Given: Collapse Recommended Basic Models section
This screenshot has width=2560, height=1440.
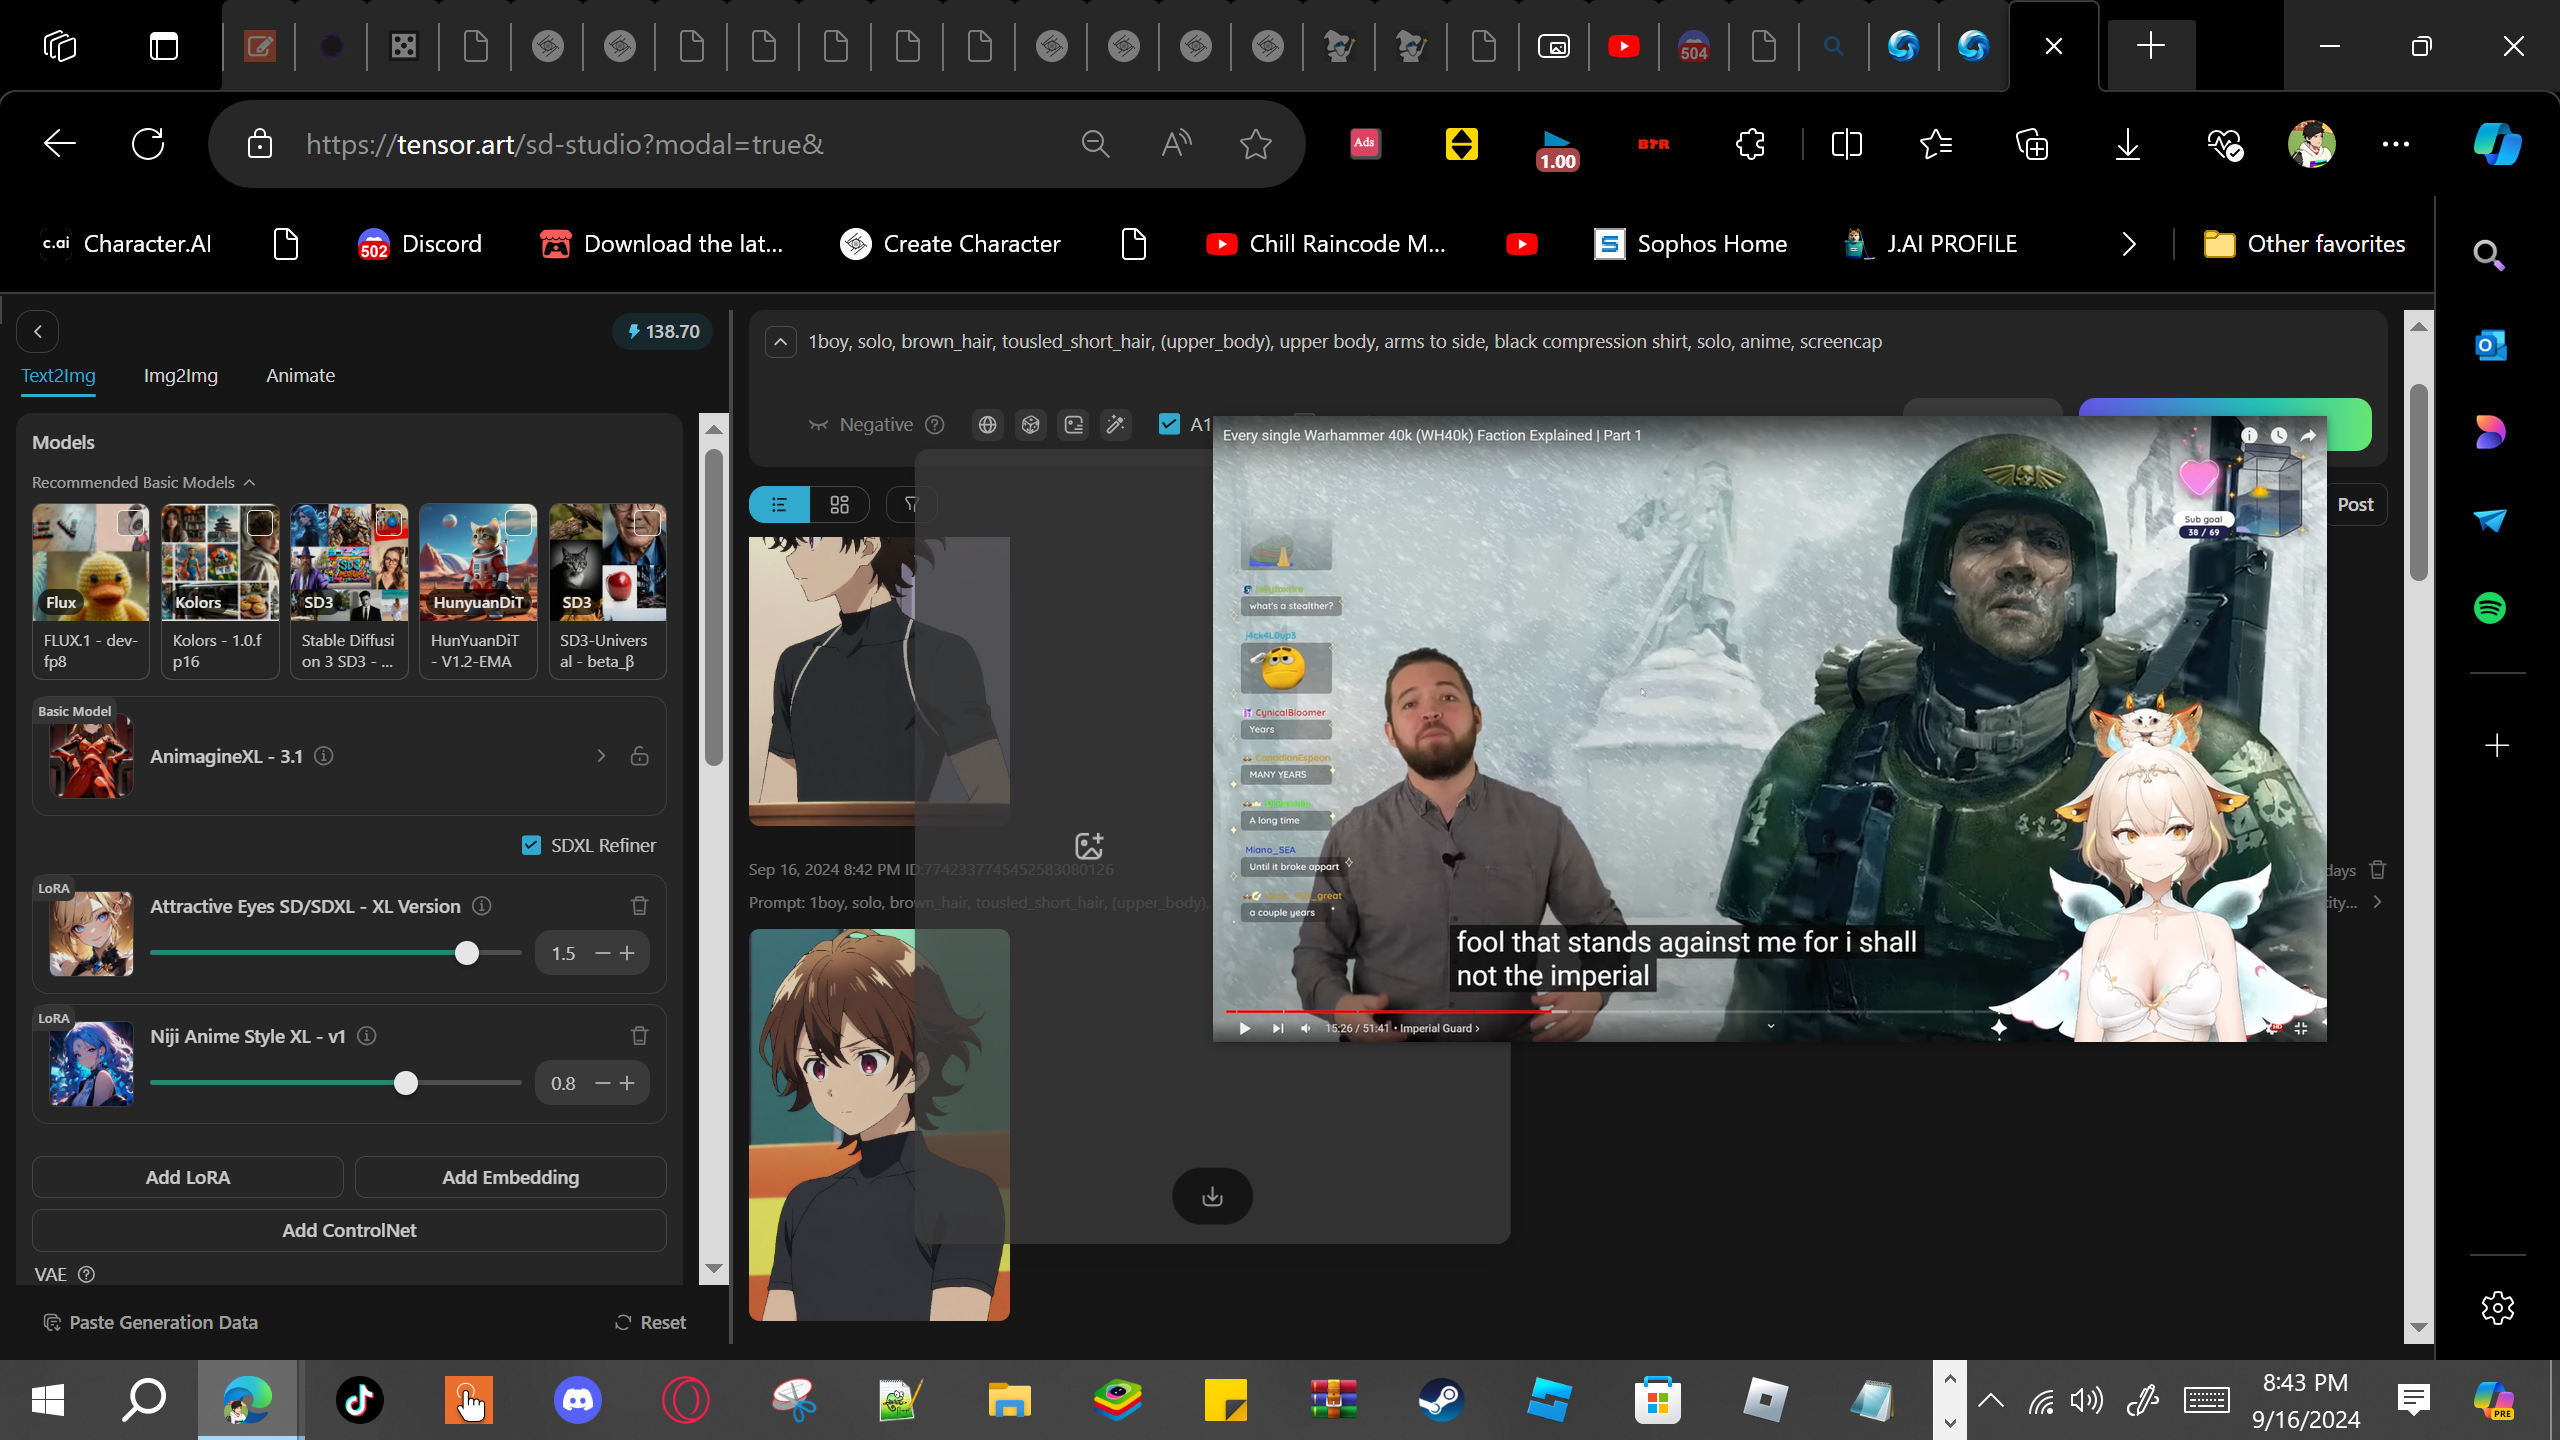Looking at the screenshot, I should 249,483.
